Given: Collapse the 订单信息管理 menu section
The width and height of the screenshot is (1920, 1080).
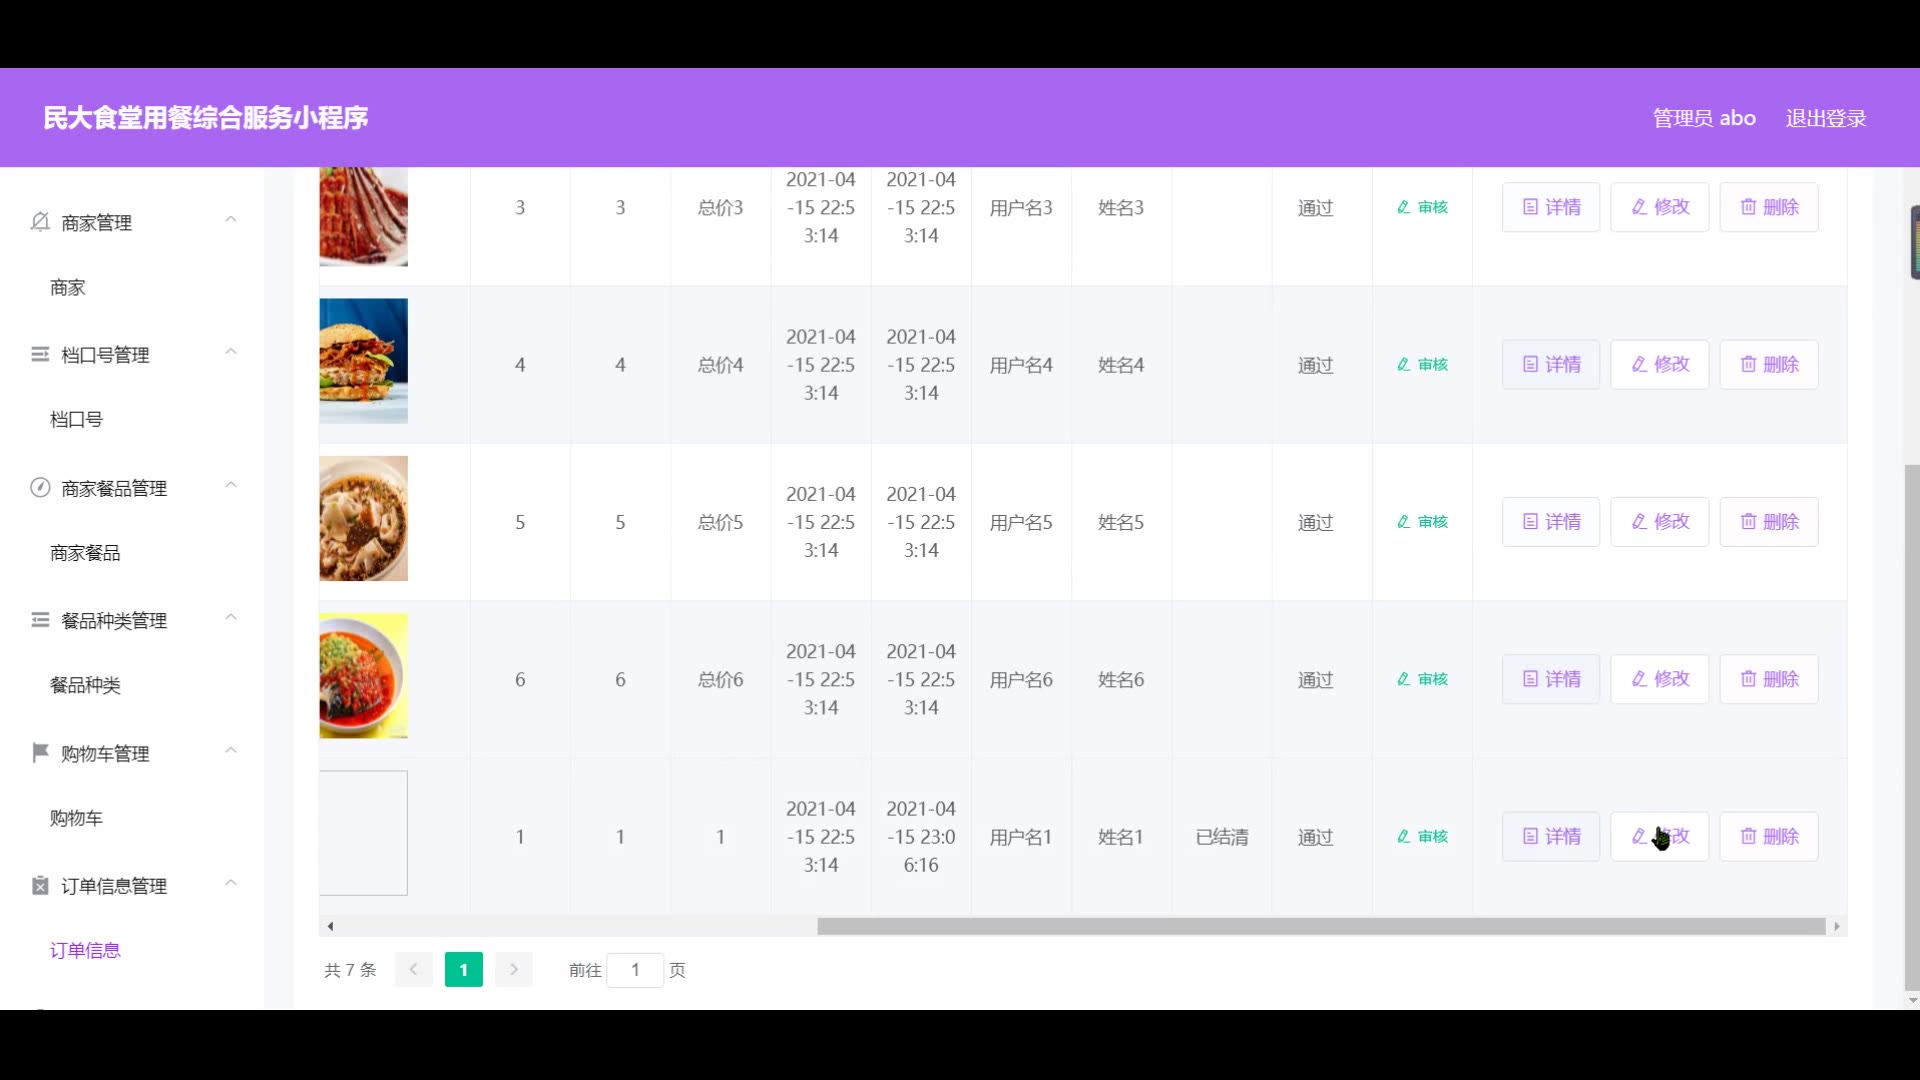Looking at the screenshot, I should tap(231, 883).
